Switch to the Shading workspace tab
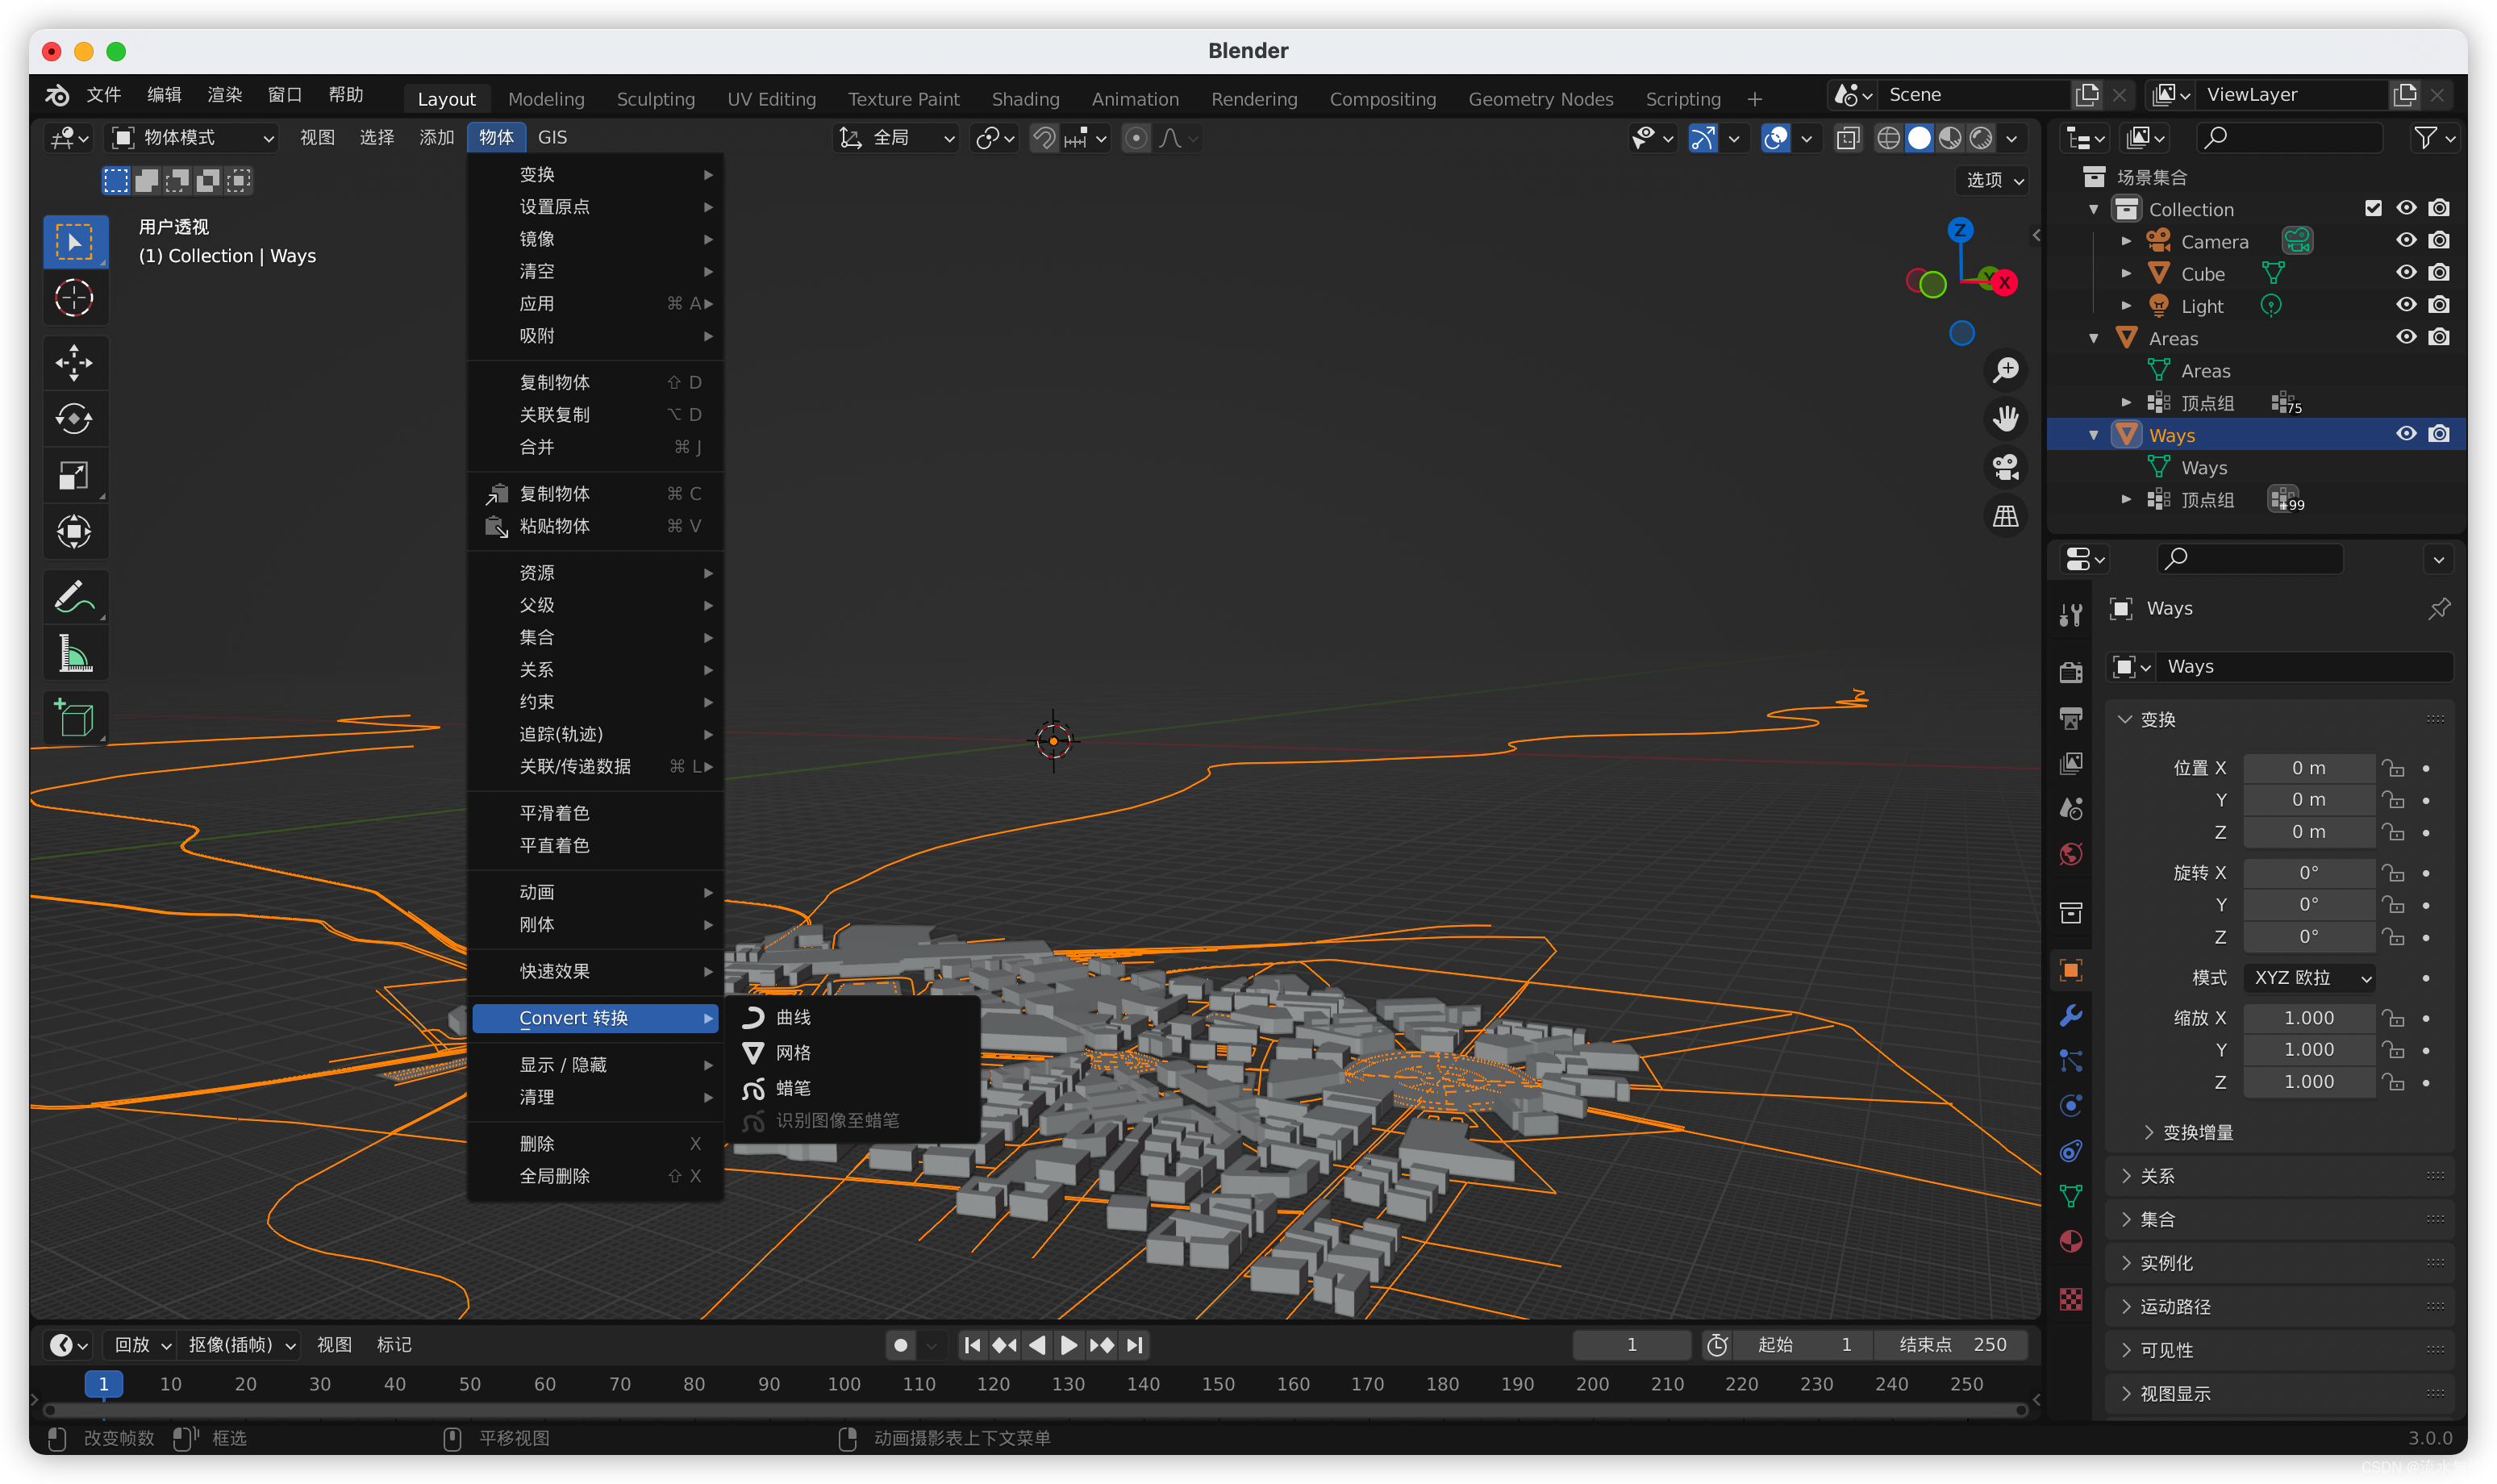The image size is (2497, 1484). tap(1024, 99)
